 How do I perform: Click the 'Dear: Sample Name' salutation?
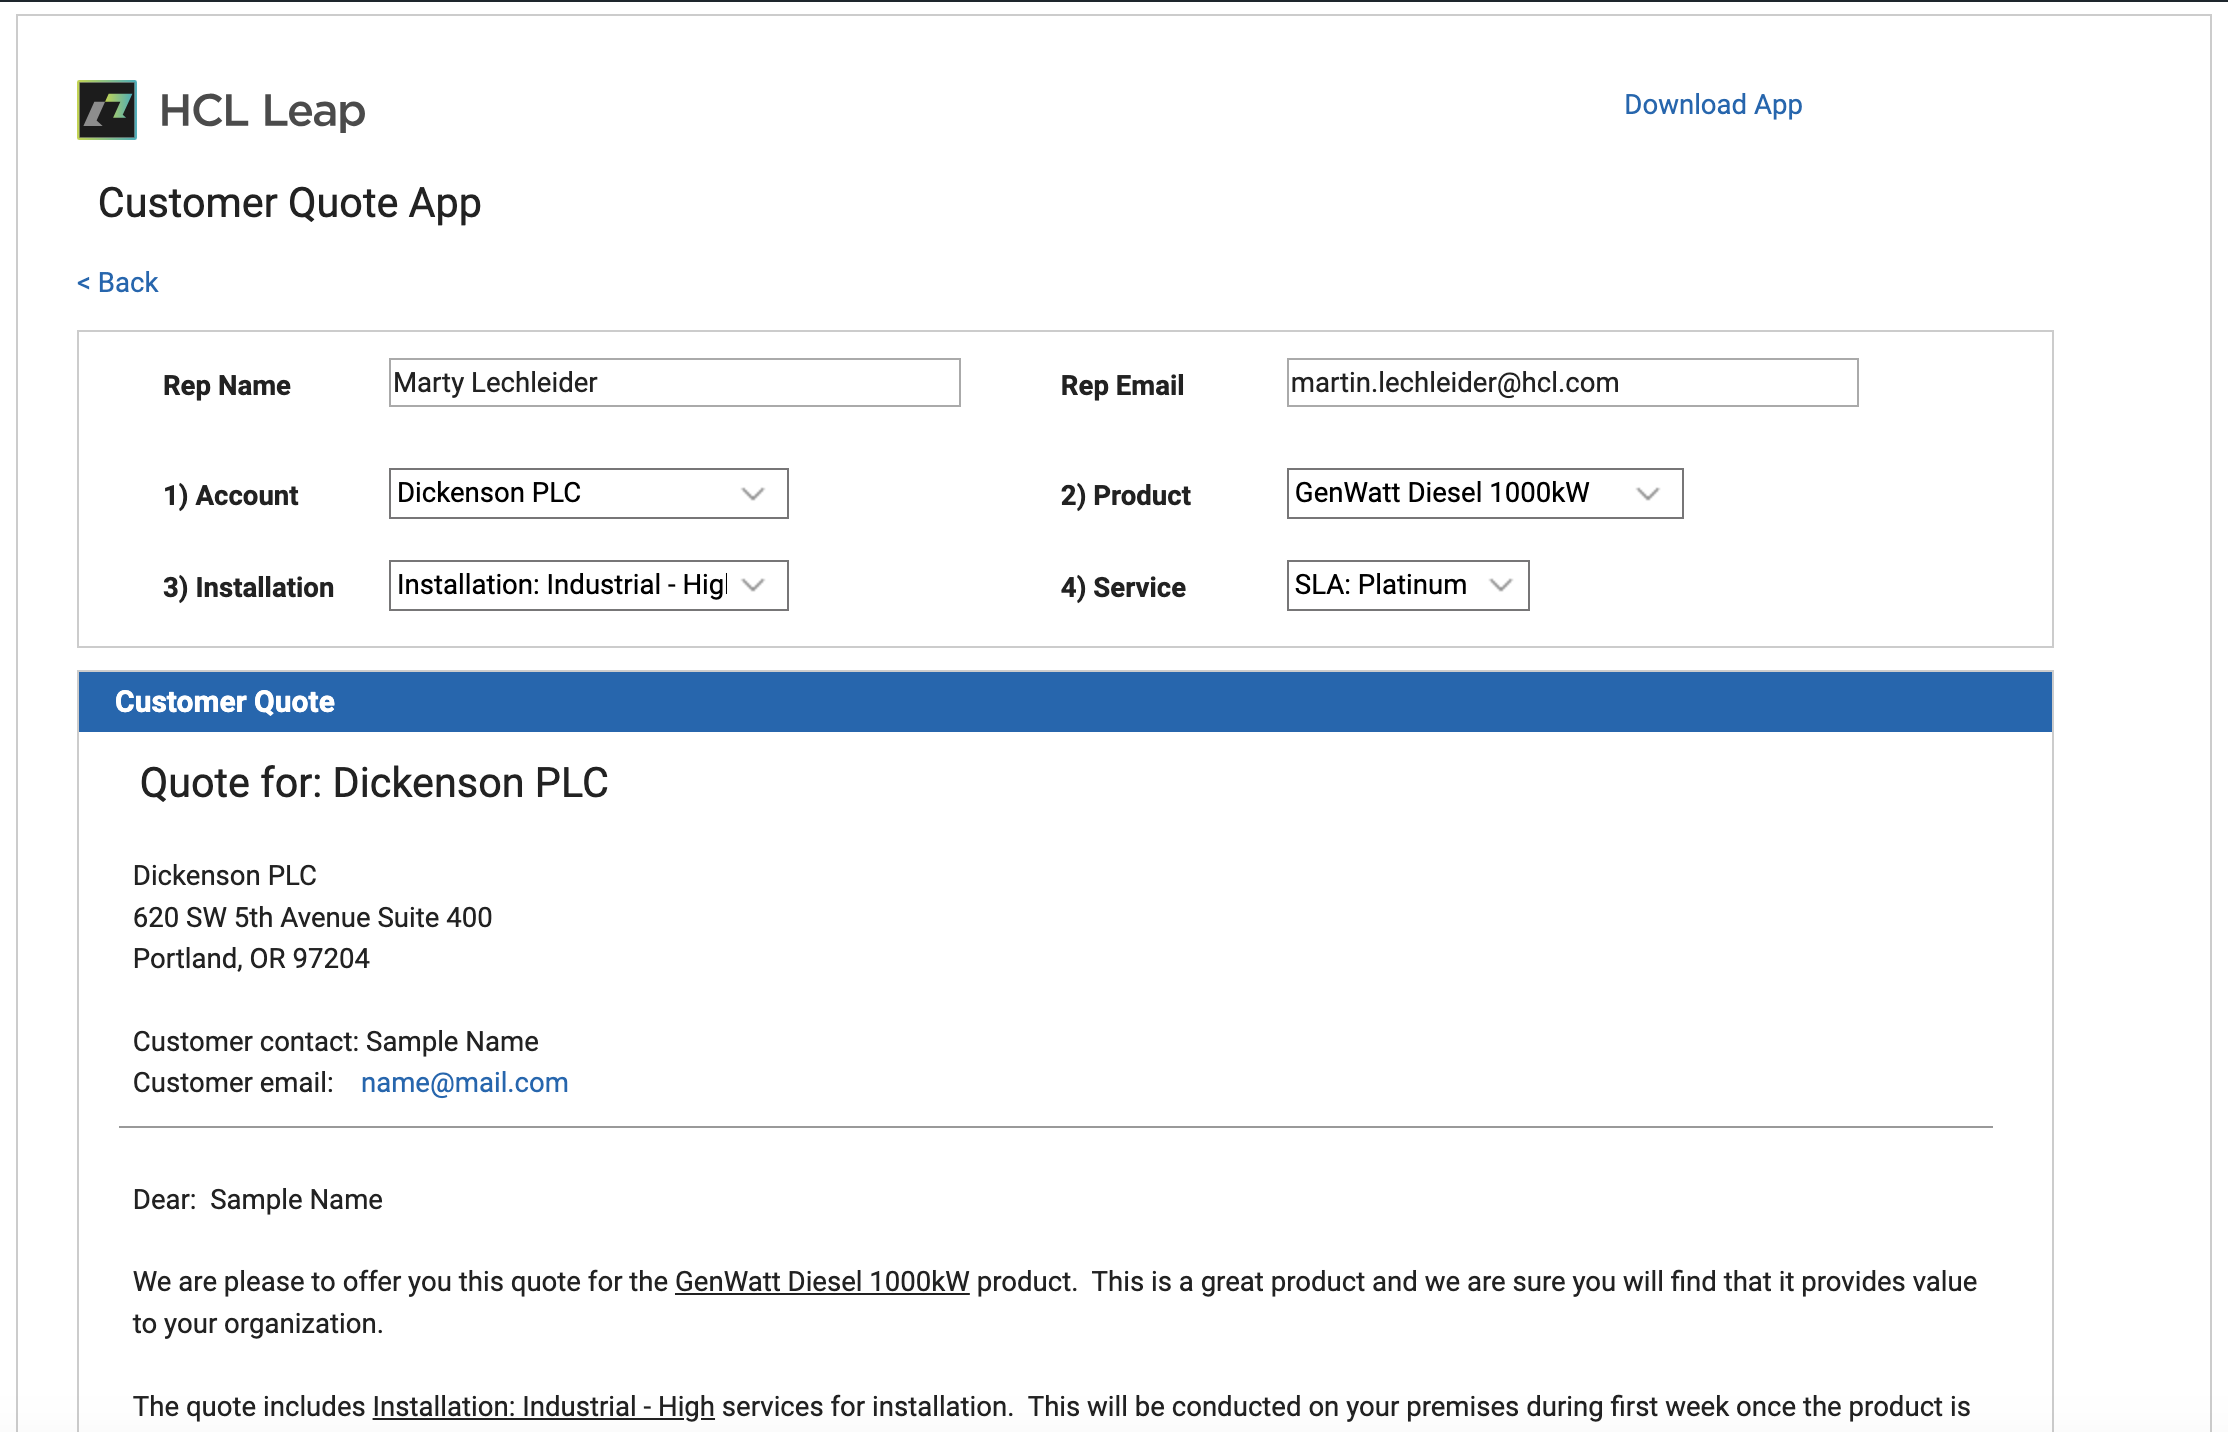coord(257,1200)
